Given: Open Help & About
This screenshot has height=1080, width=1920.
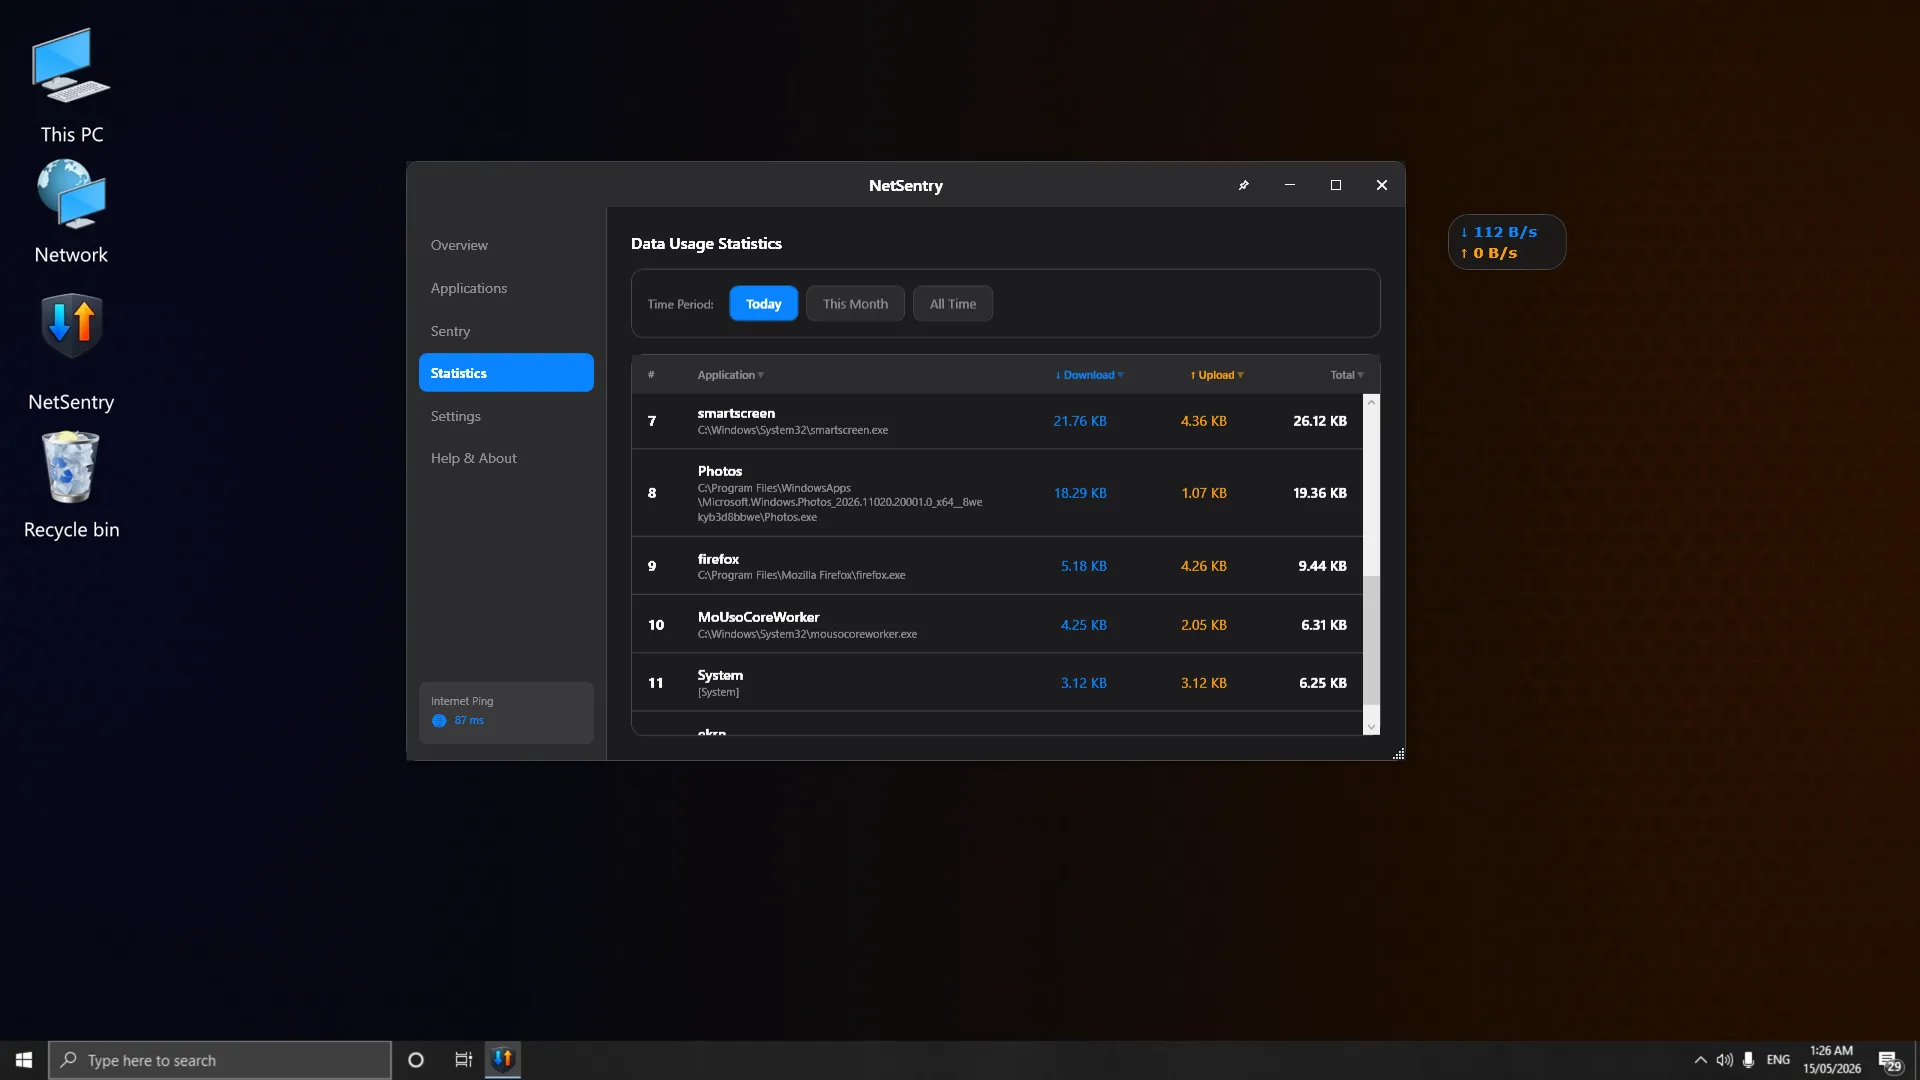Looking at the screenshot, I should 506,458.
